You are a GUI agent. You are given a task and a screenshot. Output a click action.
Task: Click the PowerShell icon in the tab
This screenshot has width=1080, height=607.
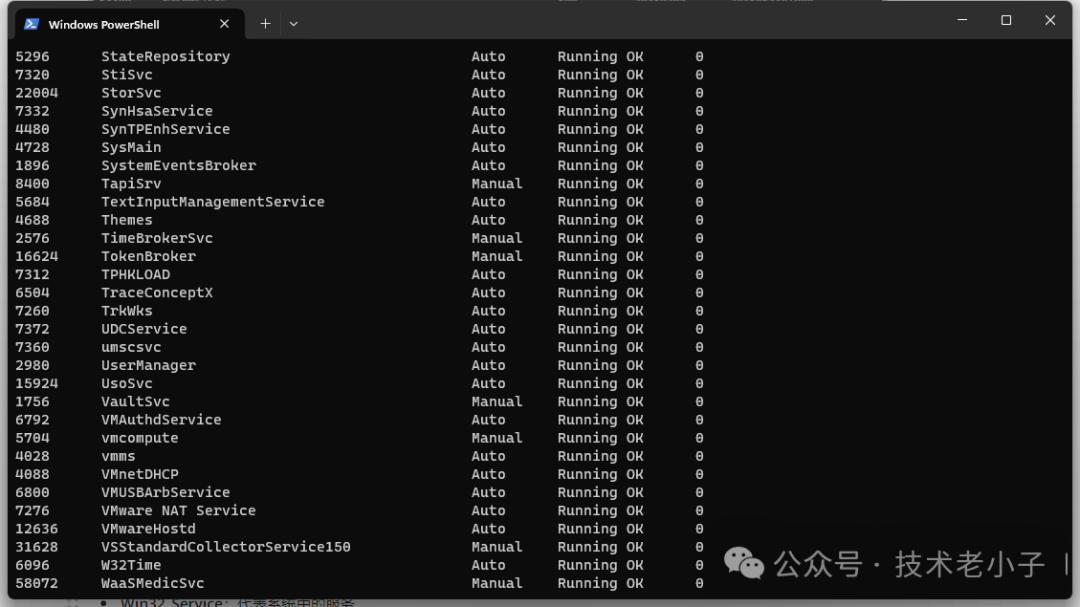pyautogui.click(x=32, y=24)
